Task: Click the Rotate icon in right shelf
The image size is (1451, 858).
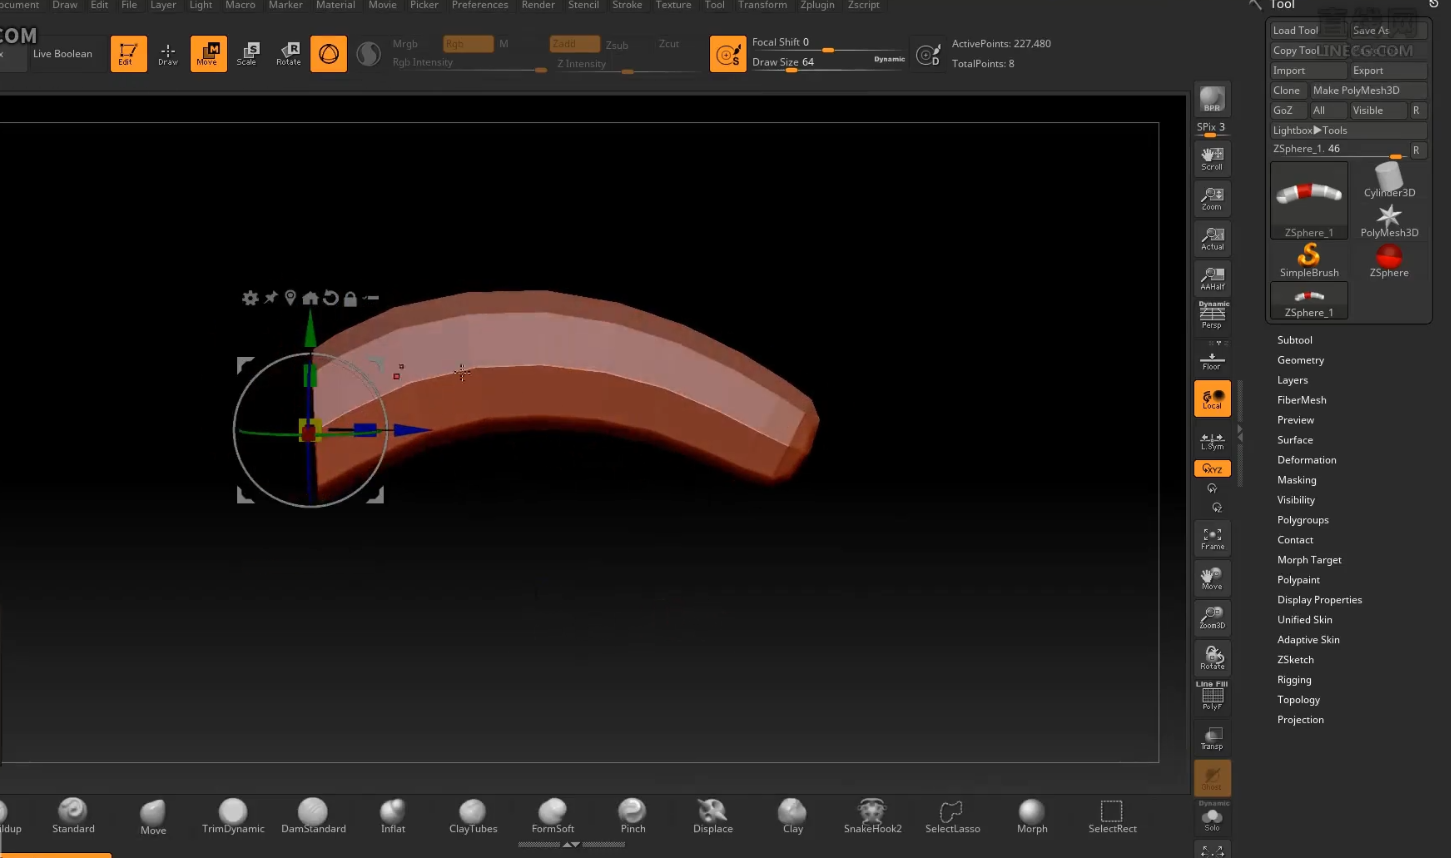Action: tap(1212, 657)
